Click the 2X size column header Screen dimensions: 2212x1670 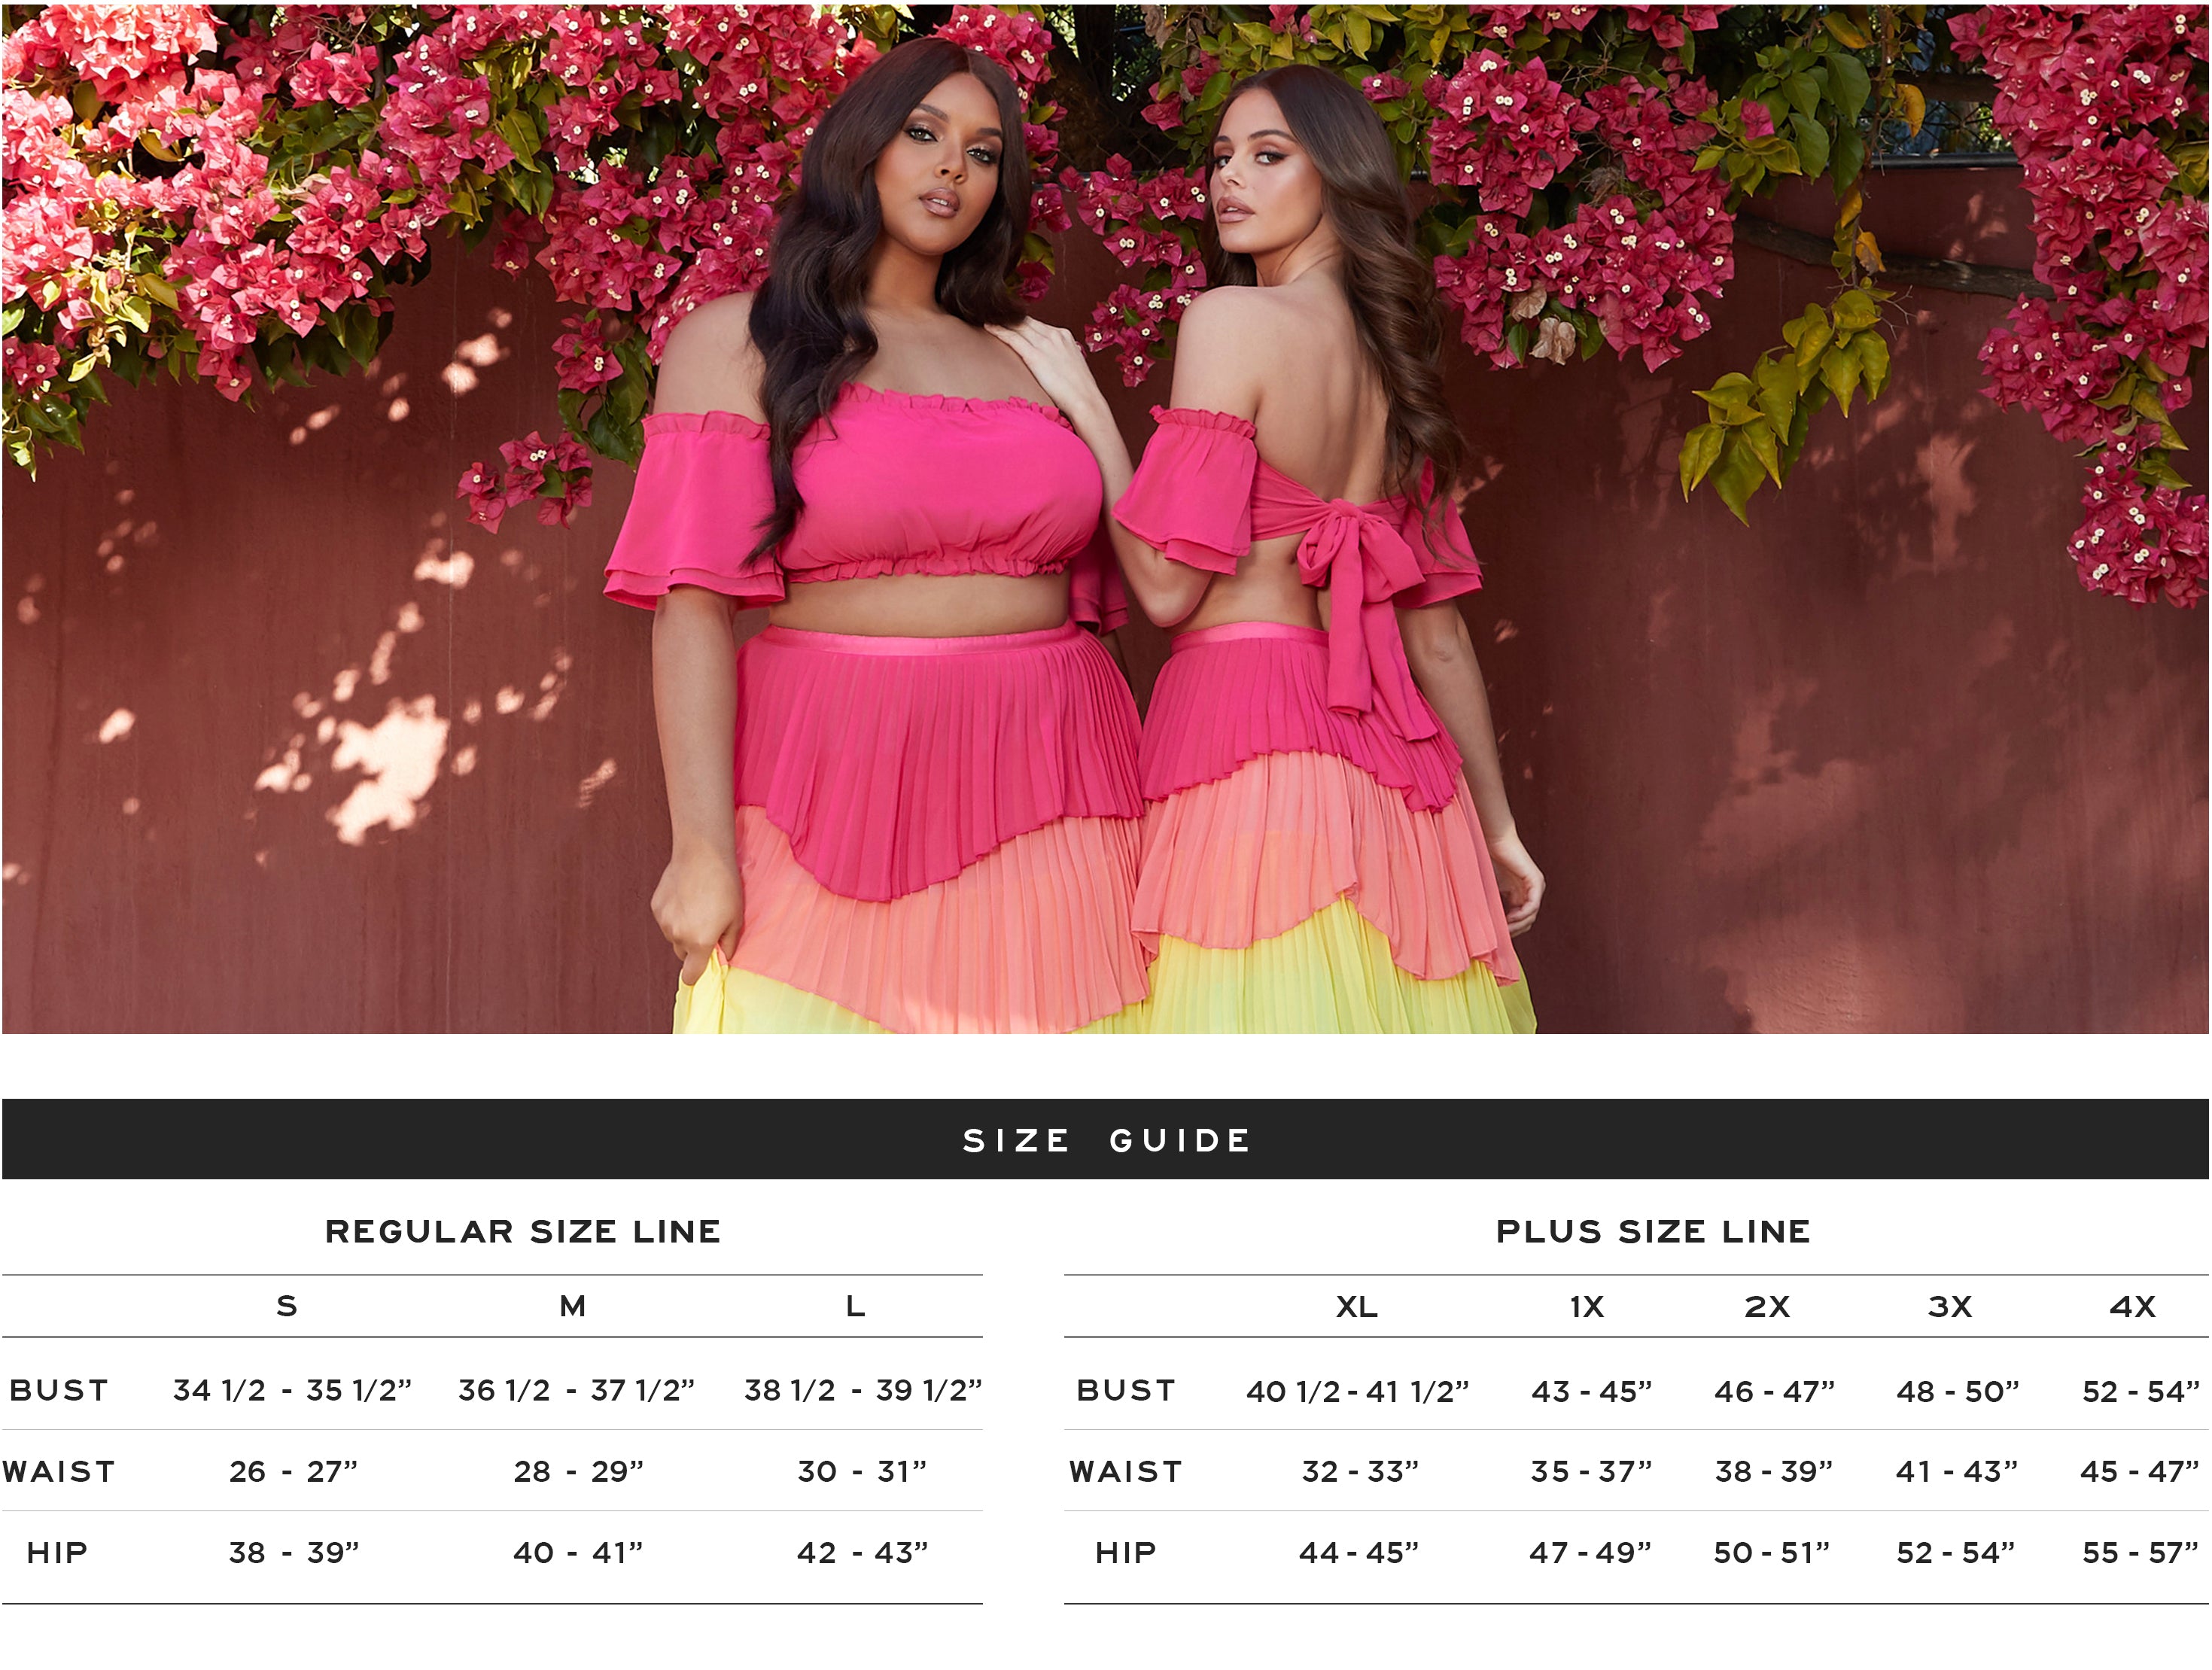[x=1767, y=1306]
